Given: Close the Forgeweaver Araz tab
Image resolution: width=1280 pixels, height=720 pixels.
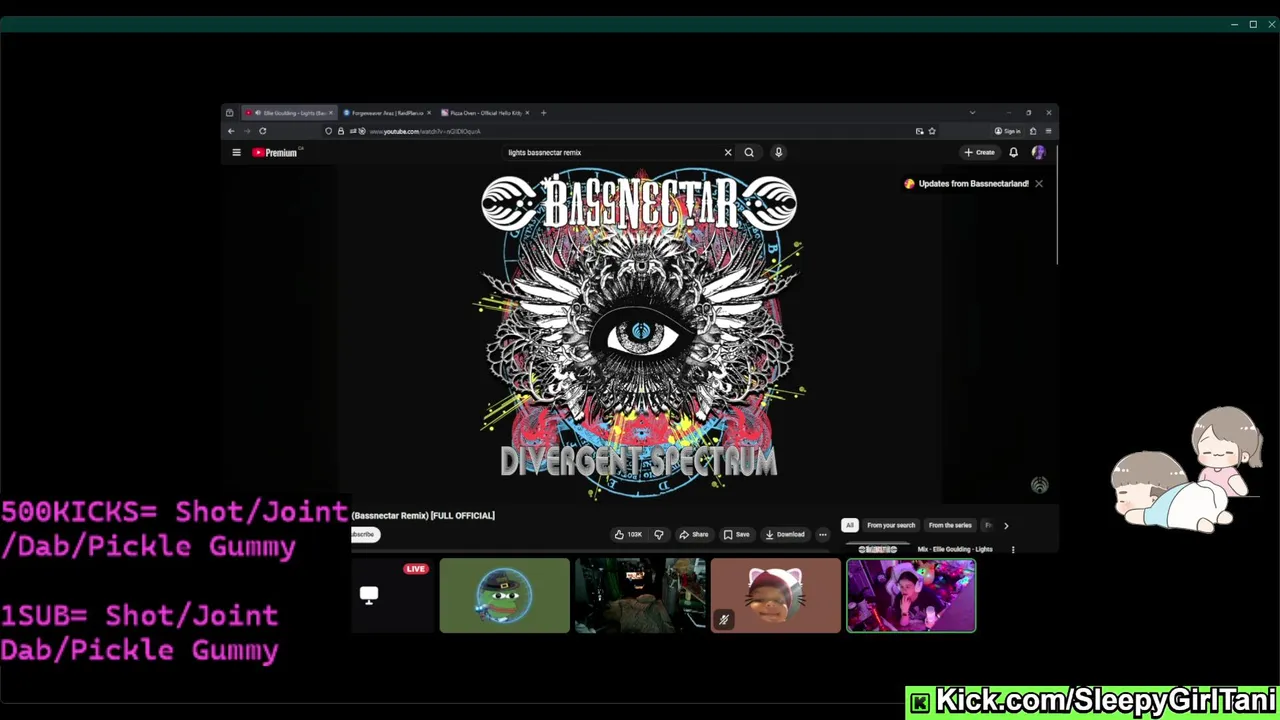Looking at the screenshot, I should tap(429, 113).
